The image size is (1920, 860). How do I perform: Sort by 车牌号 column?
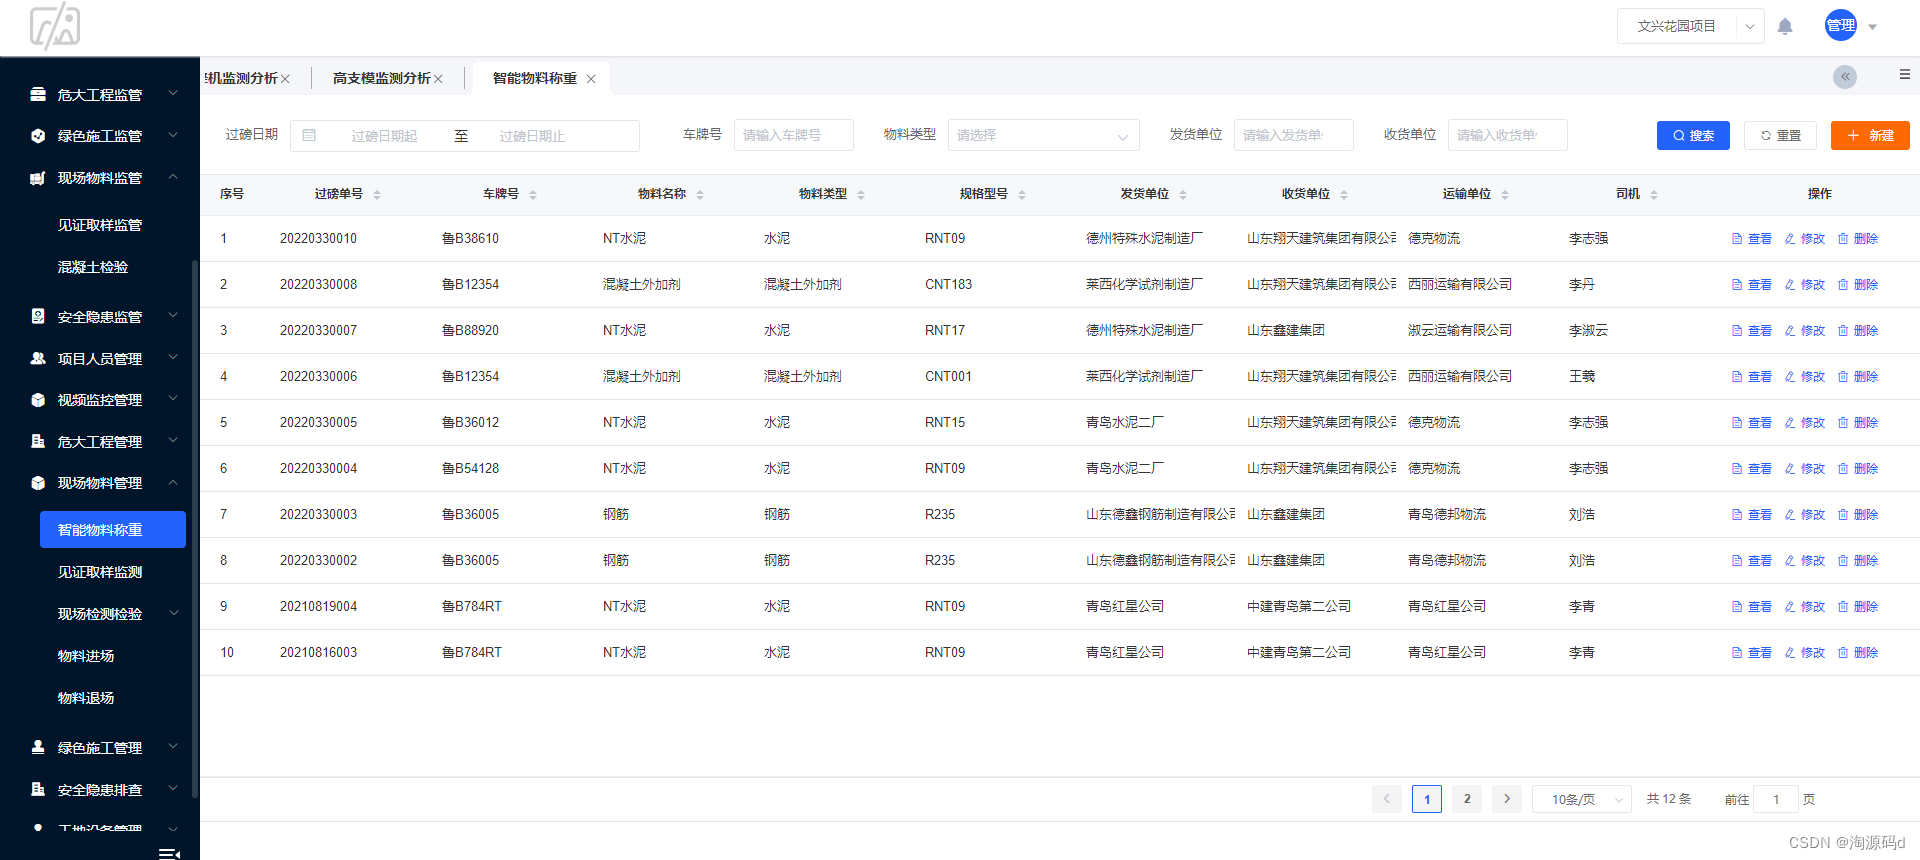pyautogui.click(x=533, y=195)
